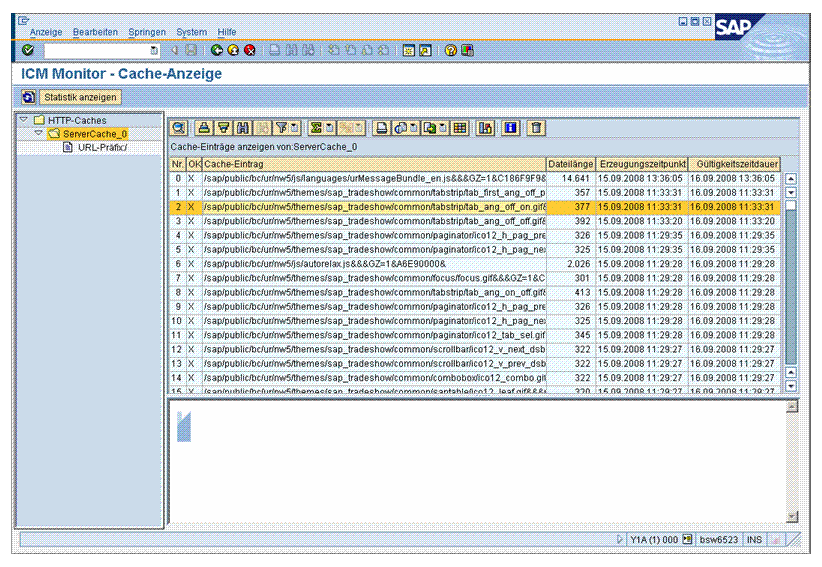Viewport: 822px width, 567px height.
Task: Click the green Enter checkmark icon
Action: [x=28, y=50]
